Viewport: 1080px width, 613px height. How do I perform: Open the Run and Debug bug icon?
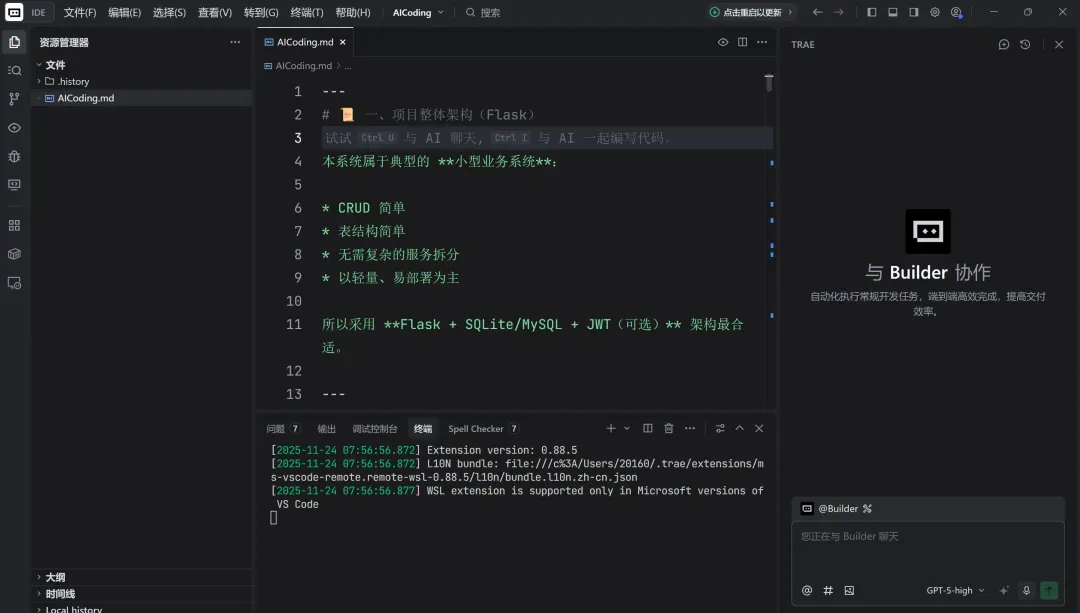pyautogui.click(x=14, y=156)
